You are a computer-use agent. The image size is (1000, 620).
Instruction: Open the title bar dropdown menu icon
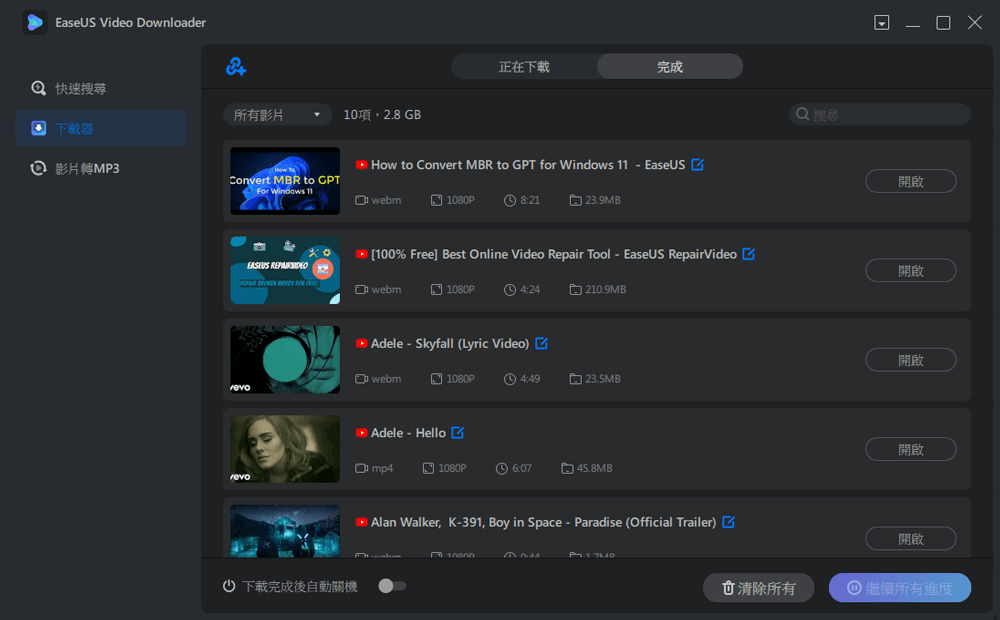tap(881, 23)
